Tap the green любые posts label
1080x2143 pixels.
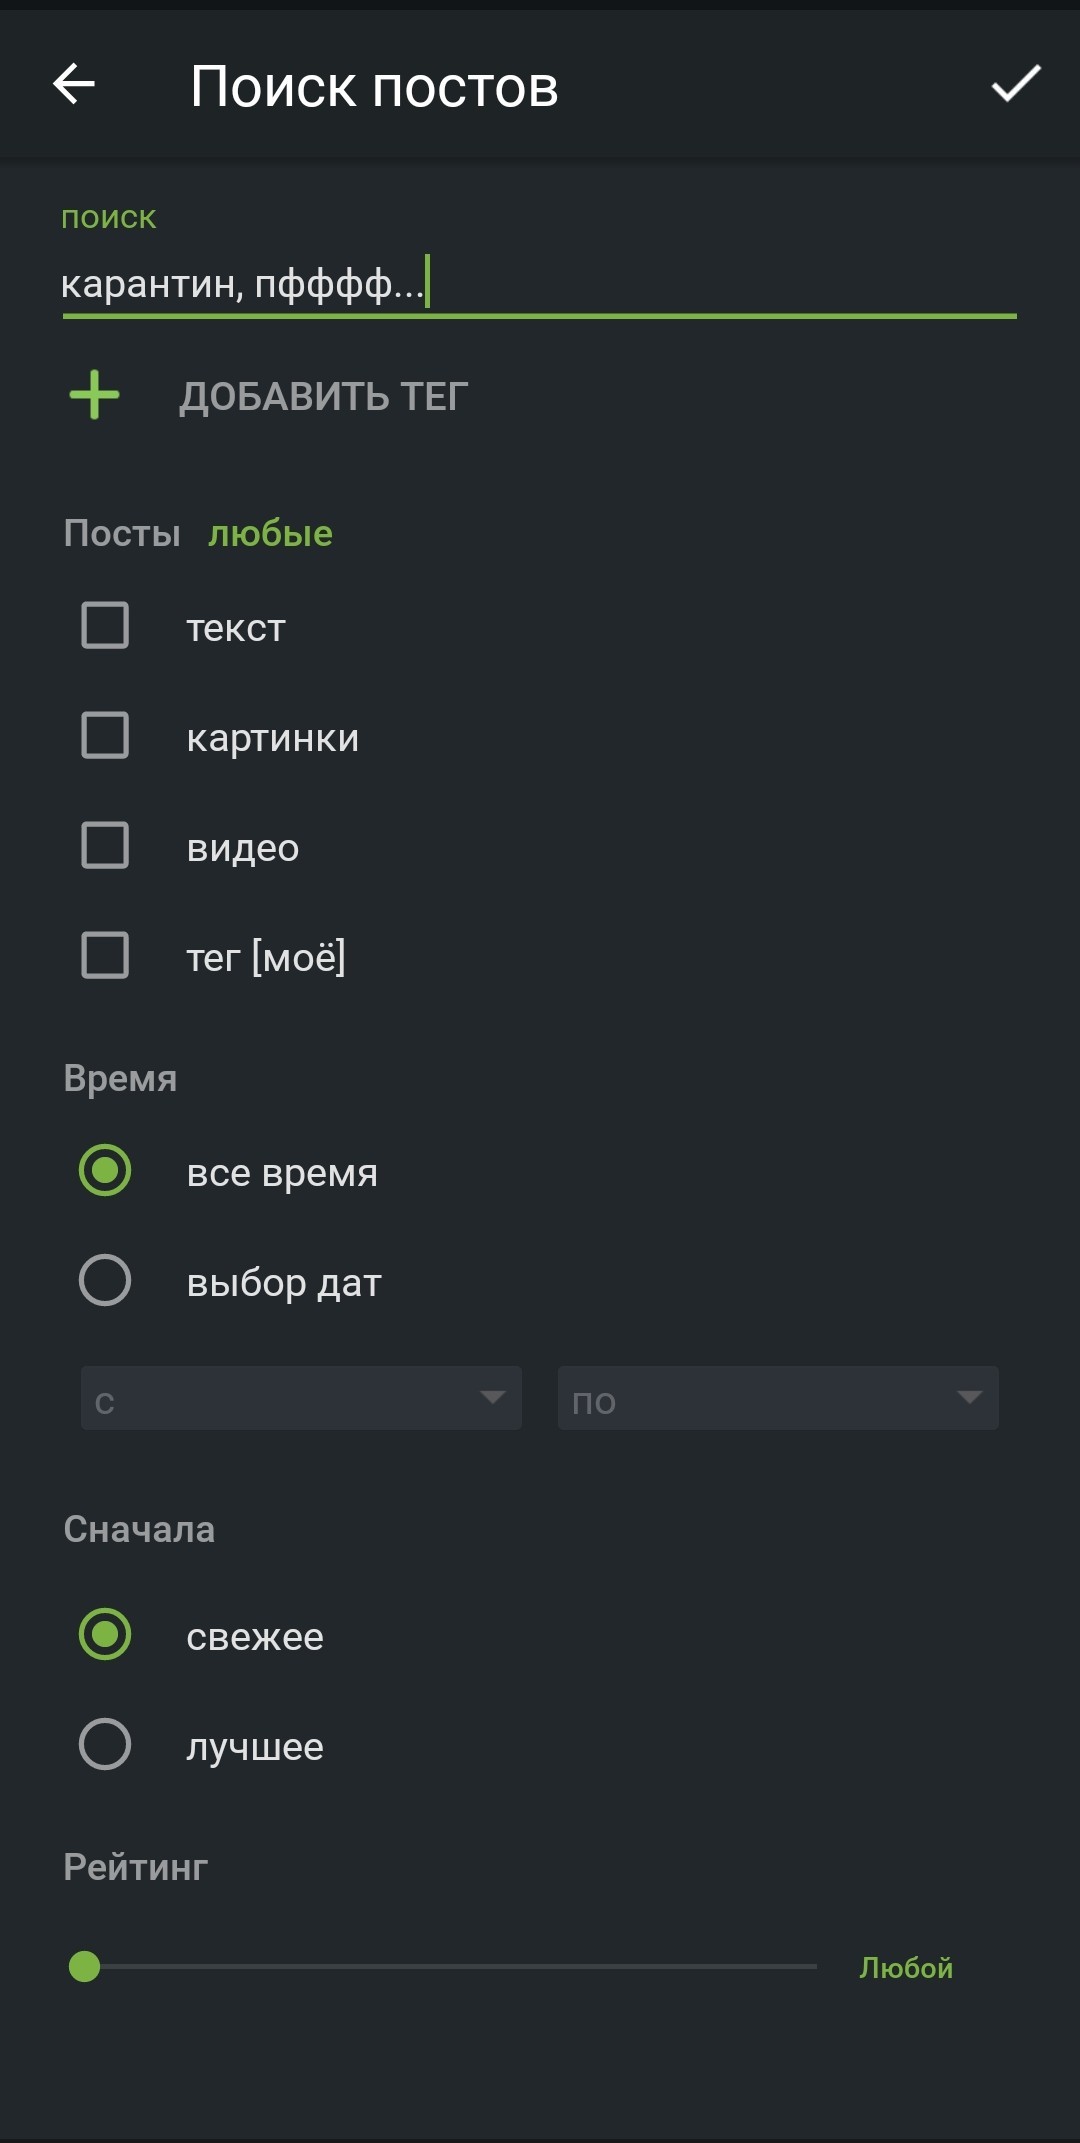click(x=270, y=534)
